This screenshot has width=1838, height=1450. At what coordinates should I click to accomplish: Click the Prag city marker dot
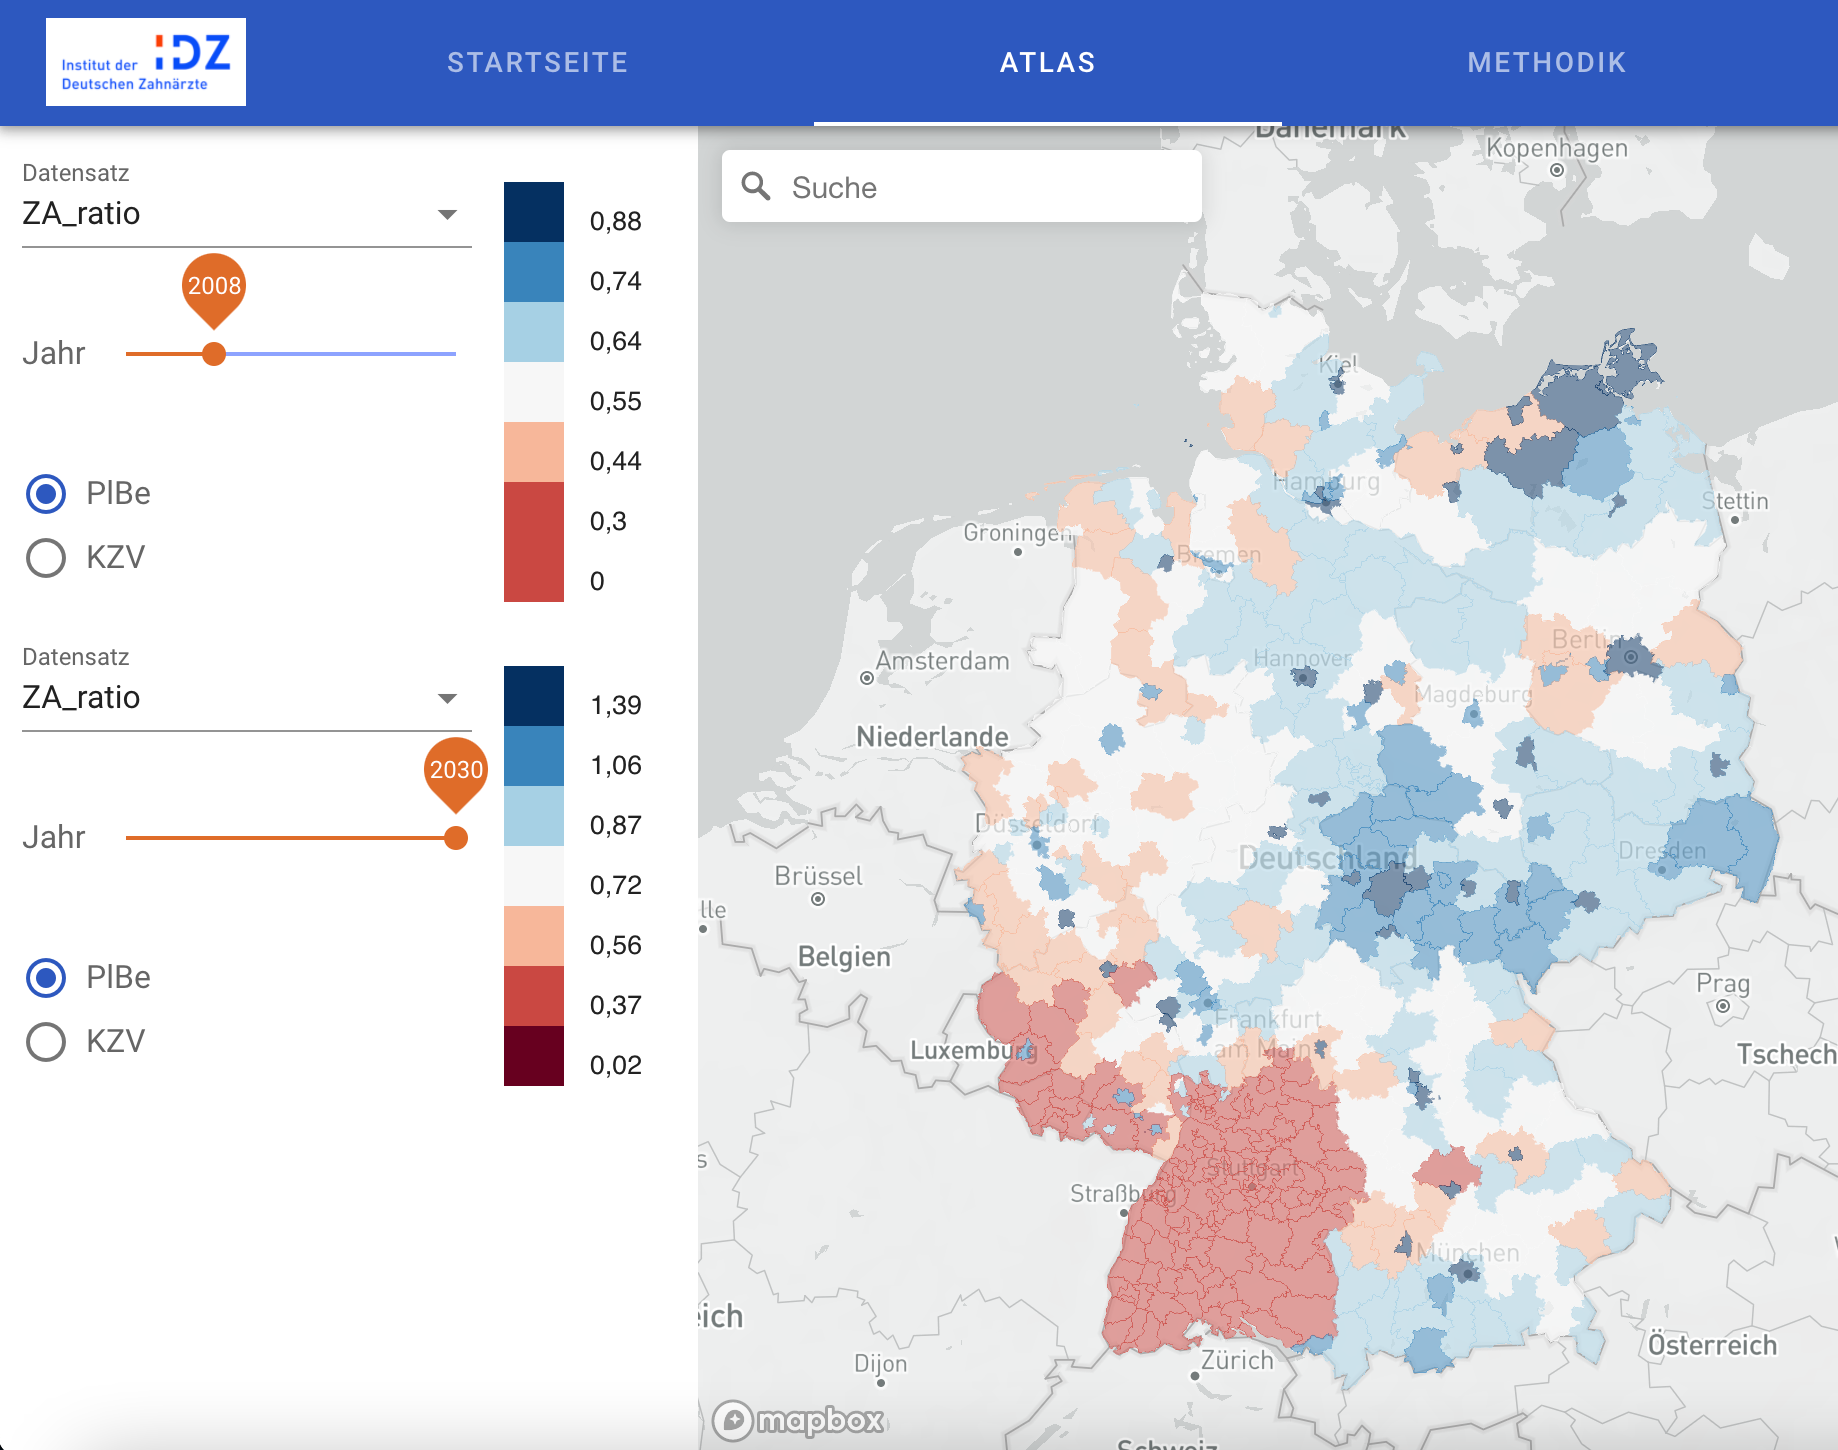pyautogui.click(x=1722, y=1006)
